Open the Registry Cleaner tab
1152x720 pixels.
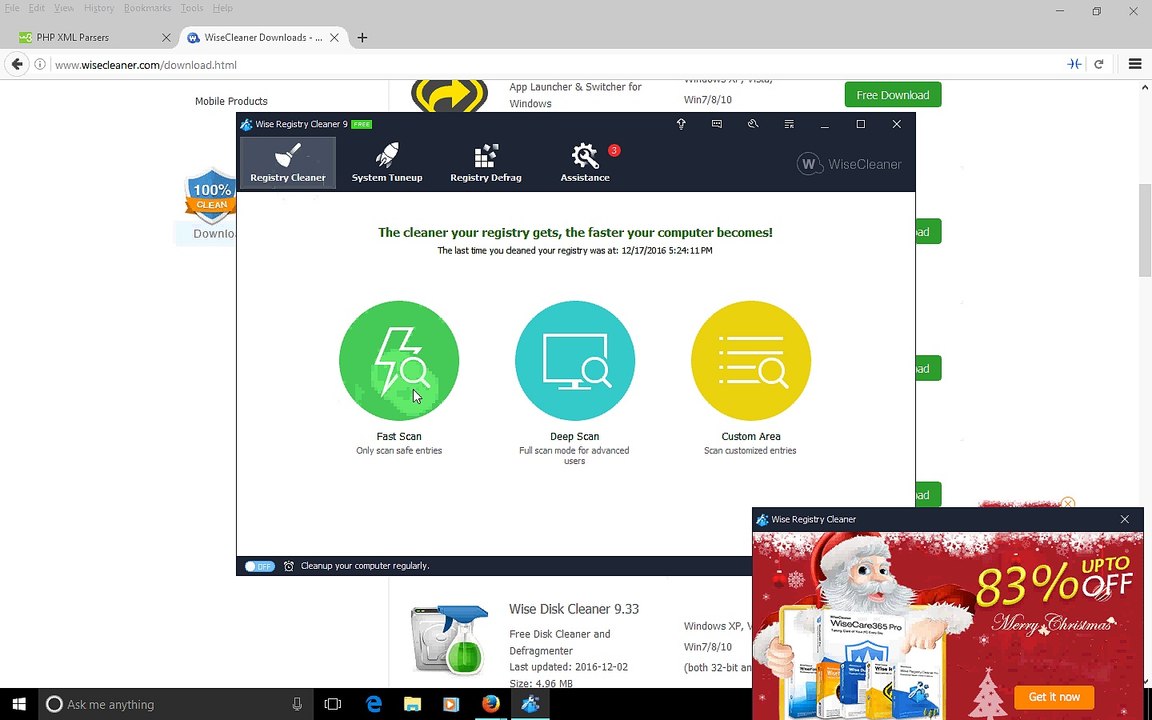[x=287, y=162]
